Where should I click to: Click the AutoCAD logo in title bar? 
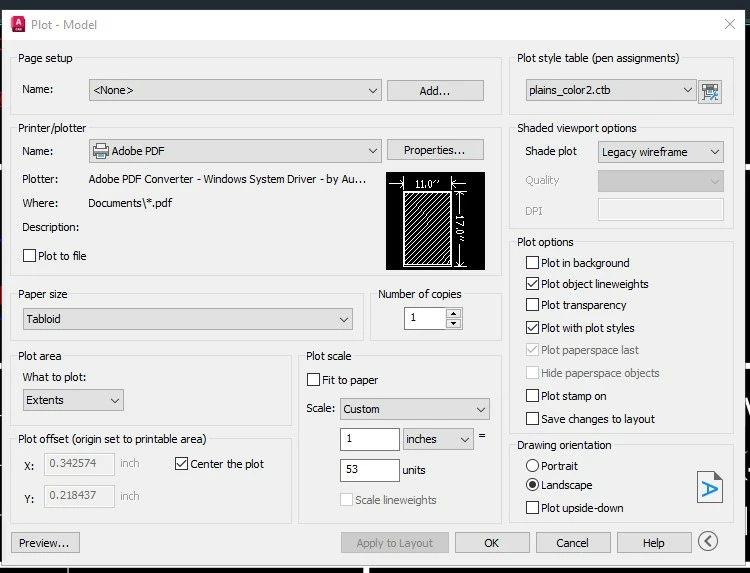click(x=18, y=24)
